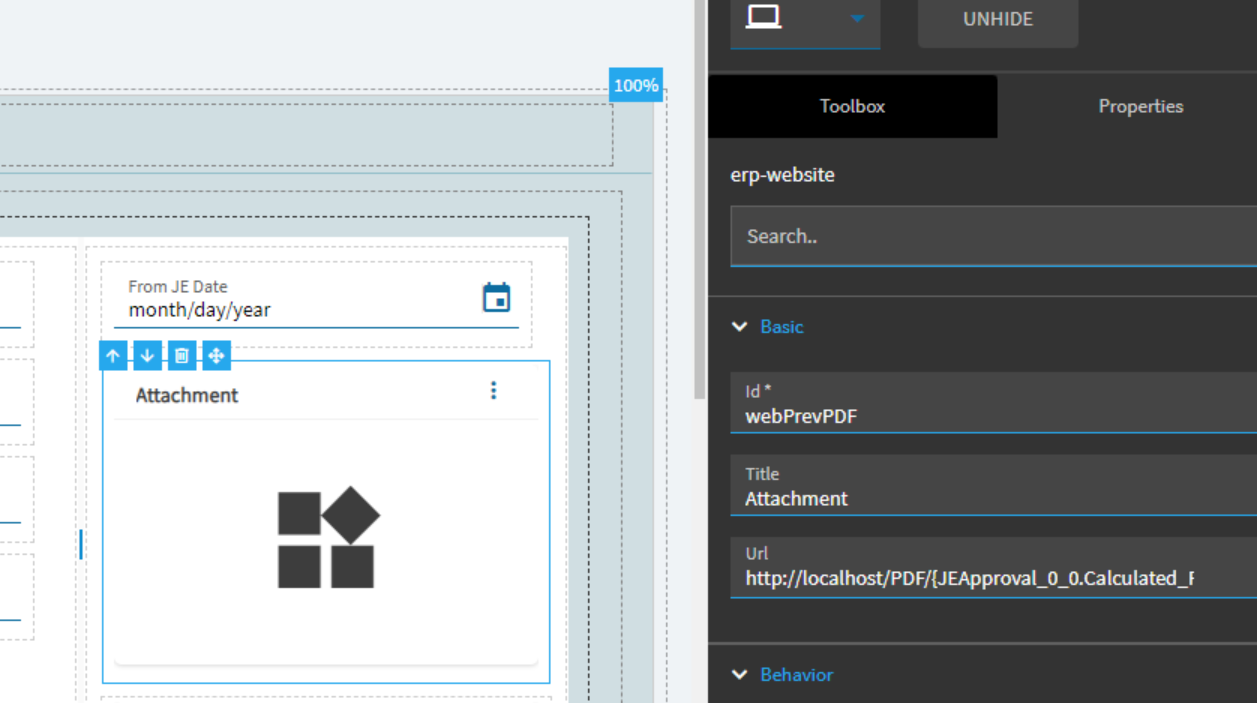
Task: Click in the Search.. field
Action: click(x=994, y=236)
